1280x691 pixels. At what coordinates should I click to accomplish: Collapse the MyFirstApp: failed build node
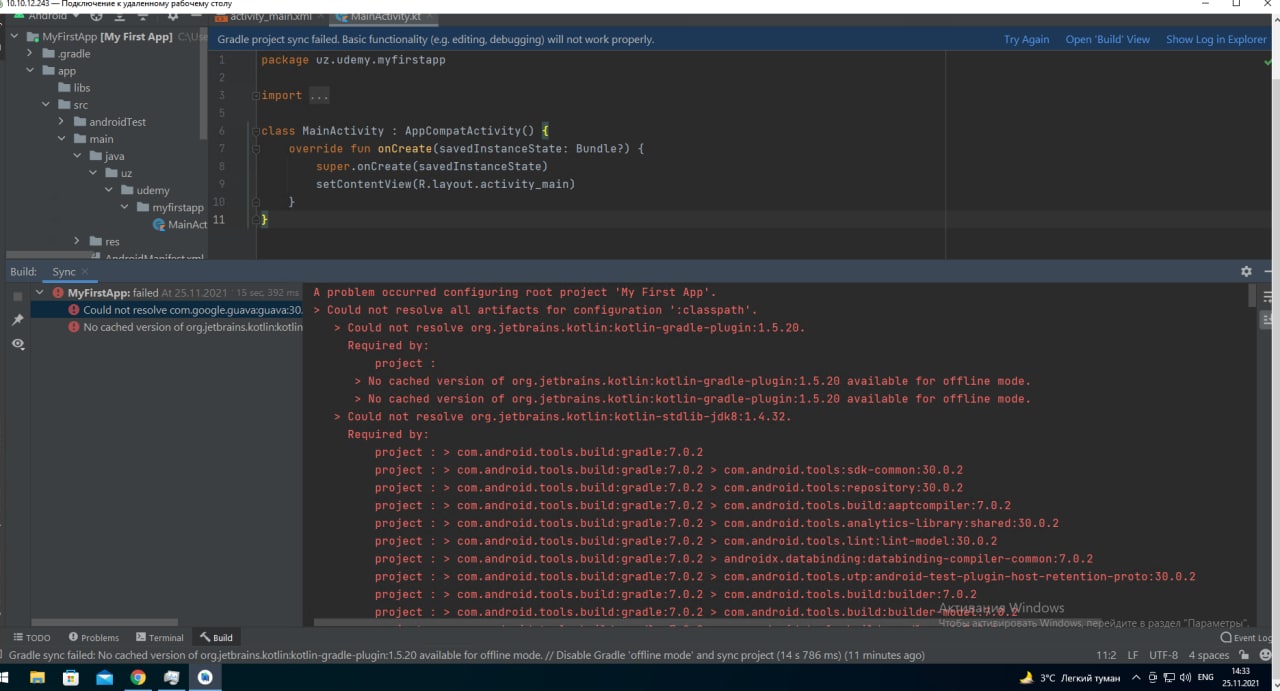(40, 293)
